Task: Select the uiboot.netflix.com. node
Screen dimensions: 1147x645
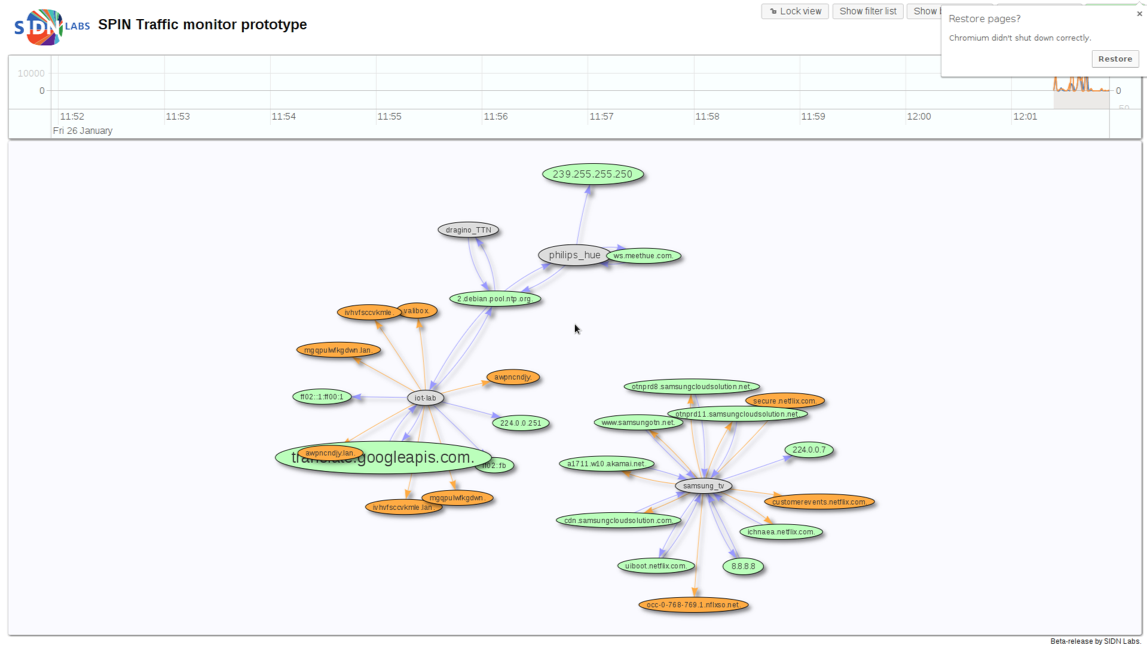Action: pos(655,566)
